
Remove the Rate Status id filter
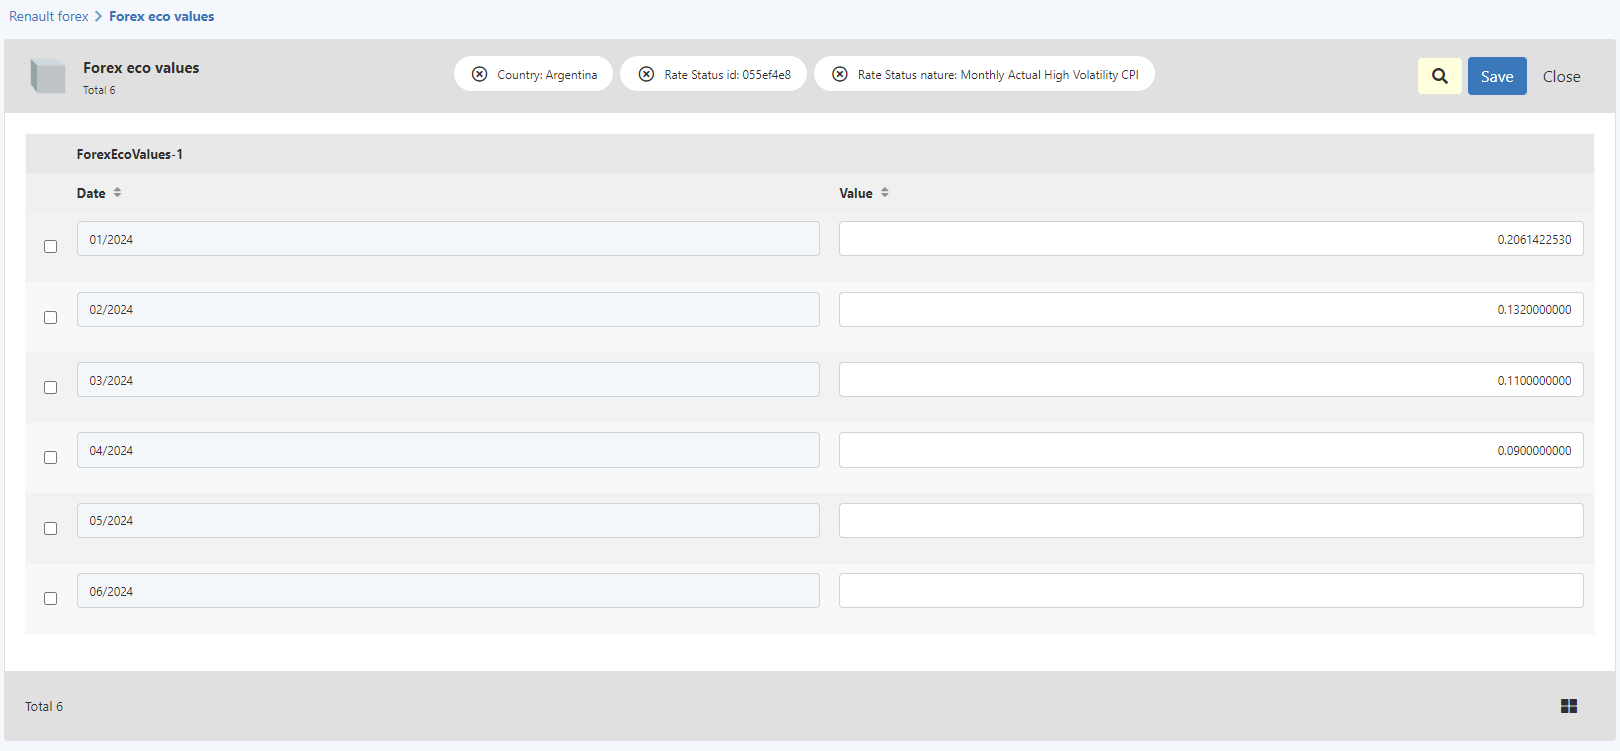click(646, 74)
